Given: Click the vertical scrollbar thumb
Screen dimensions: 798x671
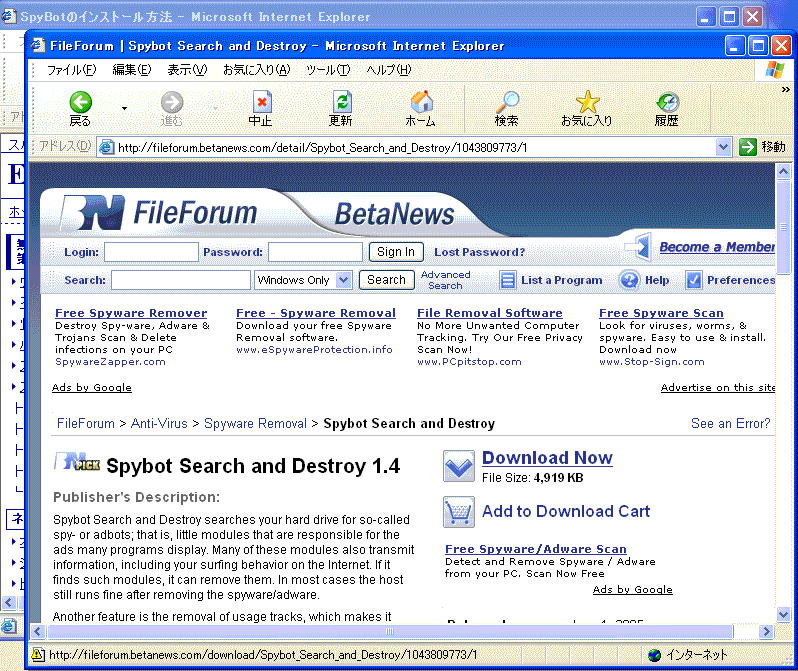Looking at the screenshot, I should click(x=783, y=227).
